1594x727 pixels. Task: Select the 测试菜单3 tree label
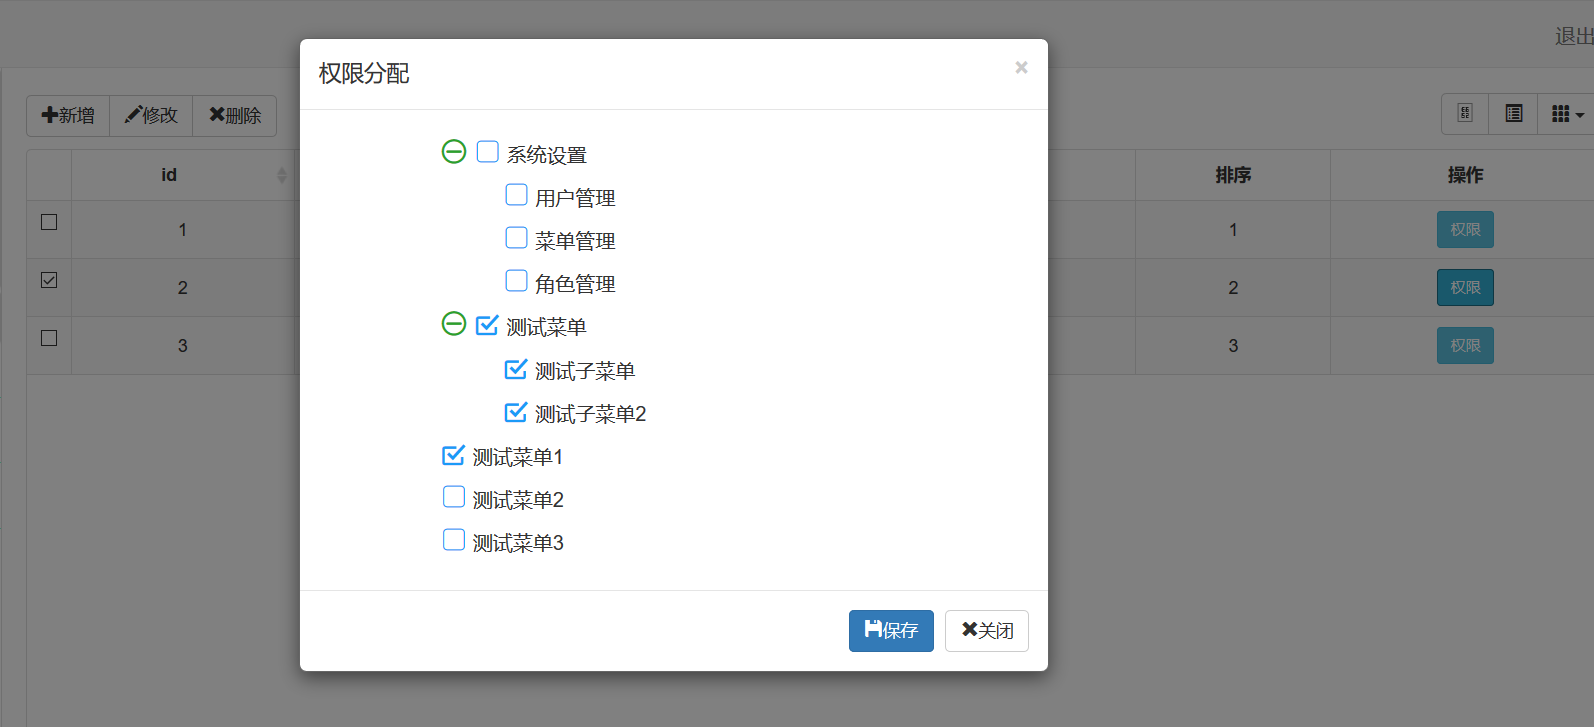[518, 543]
